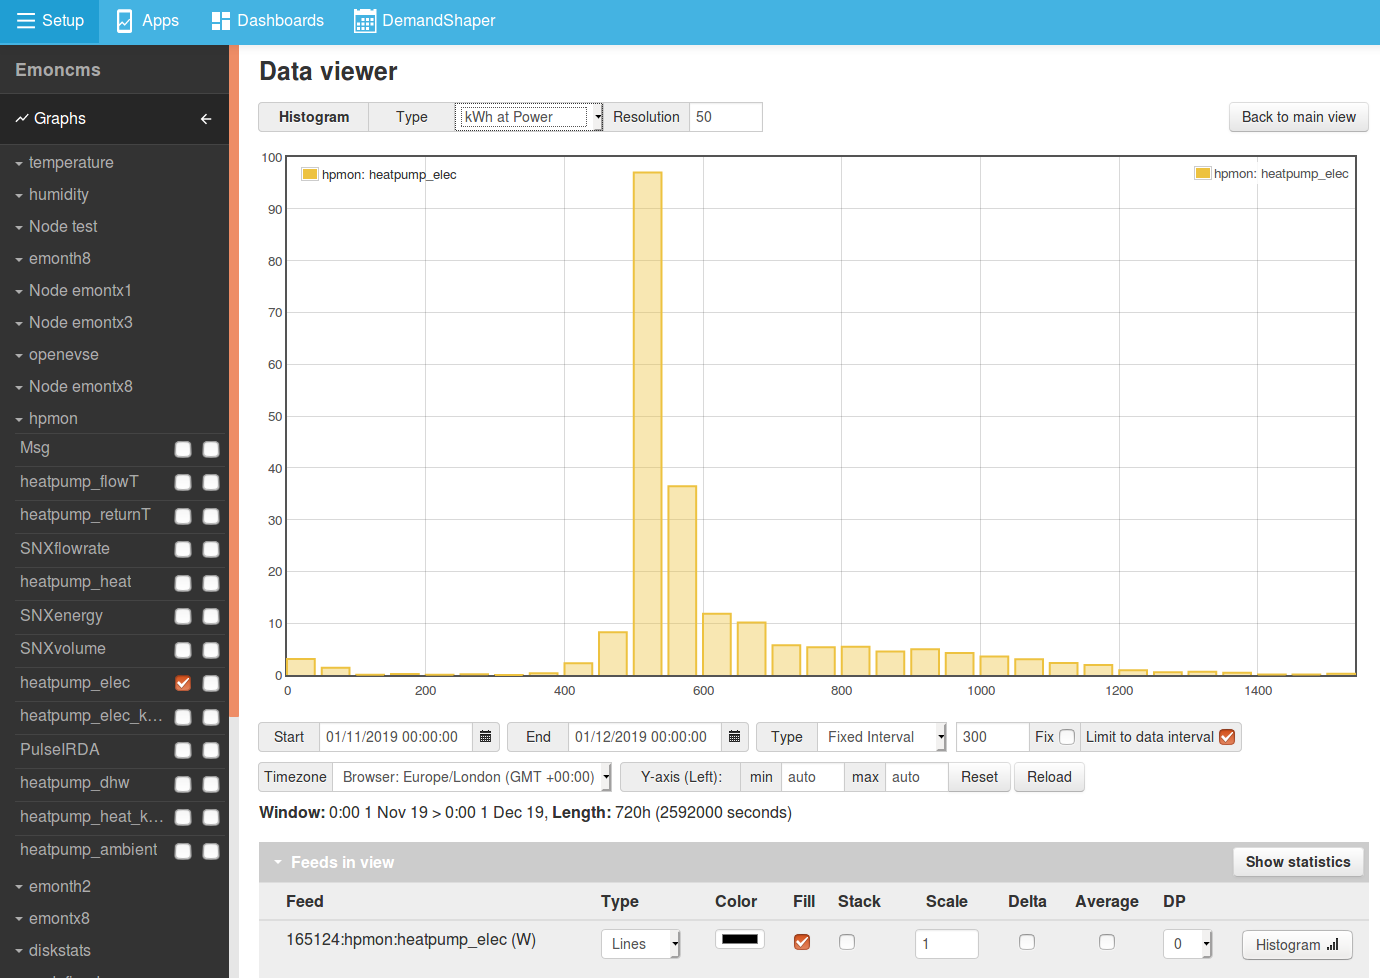Click the black color swatch for heatpump_elec

tap(740, 939)
